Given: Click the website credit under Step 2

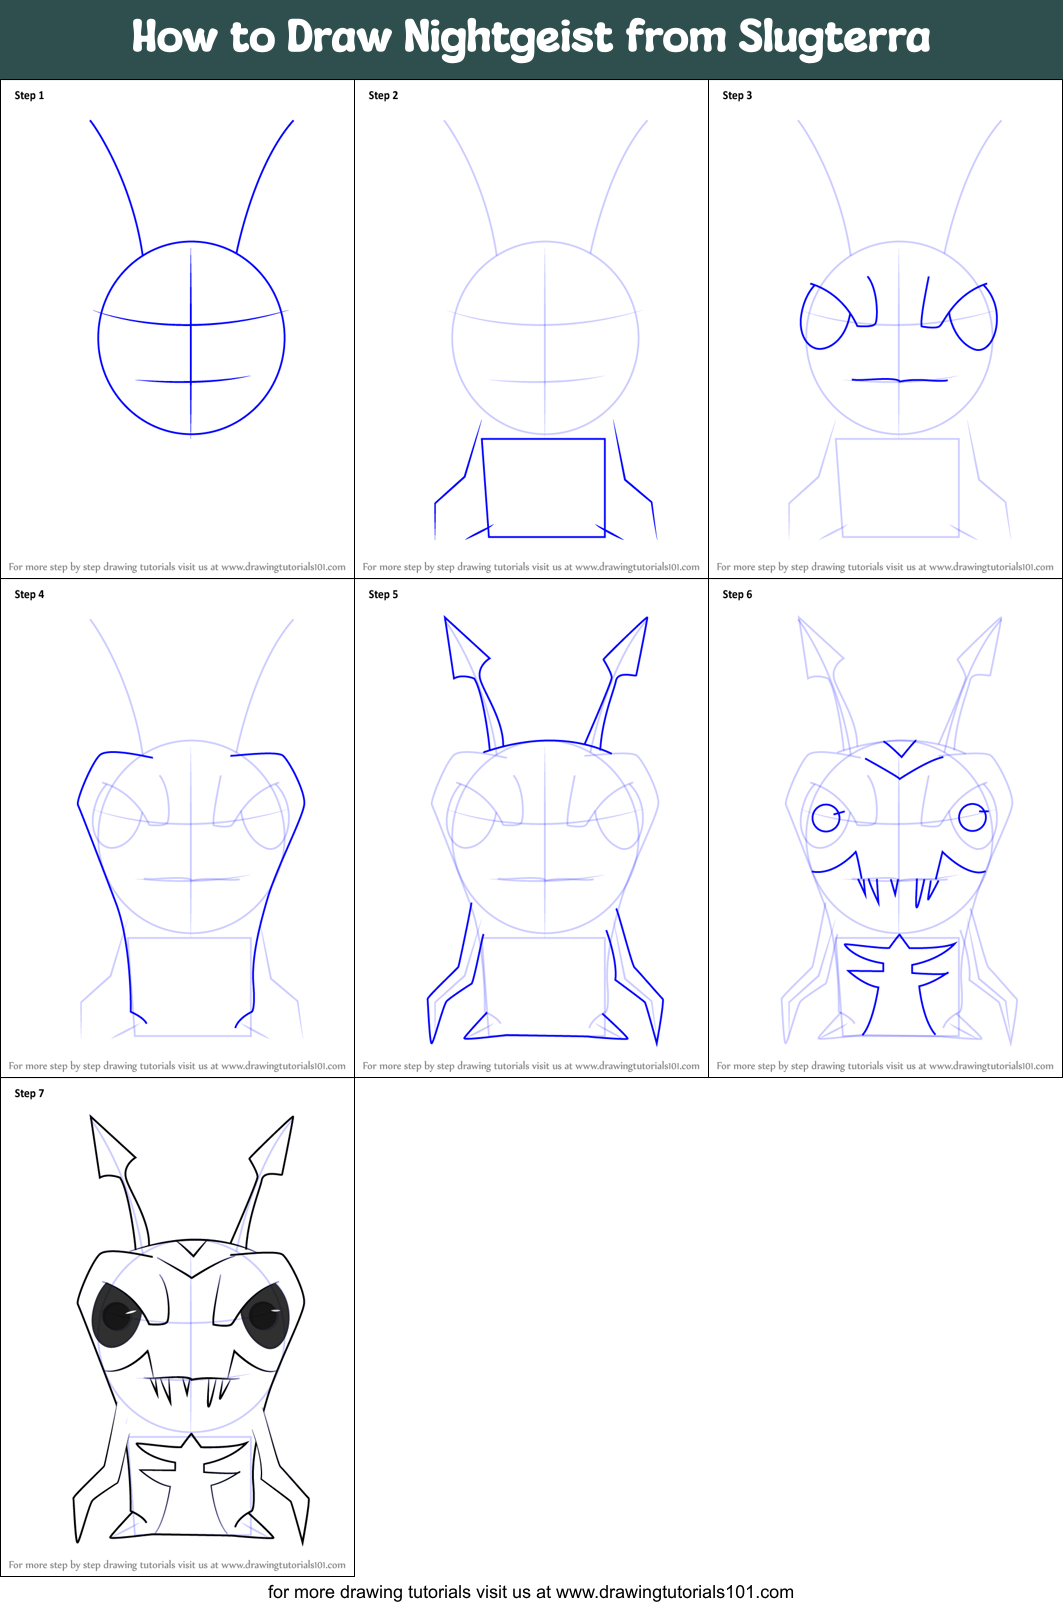Looking at the screenshot, I should [x=531, y=567].
